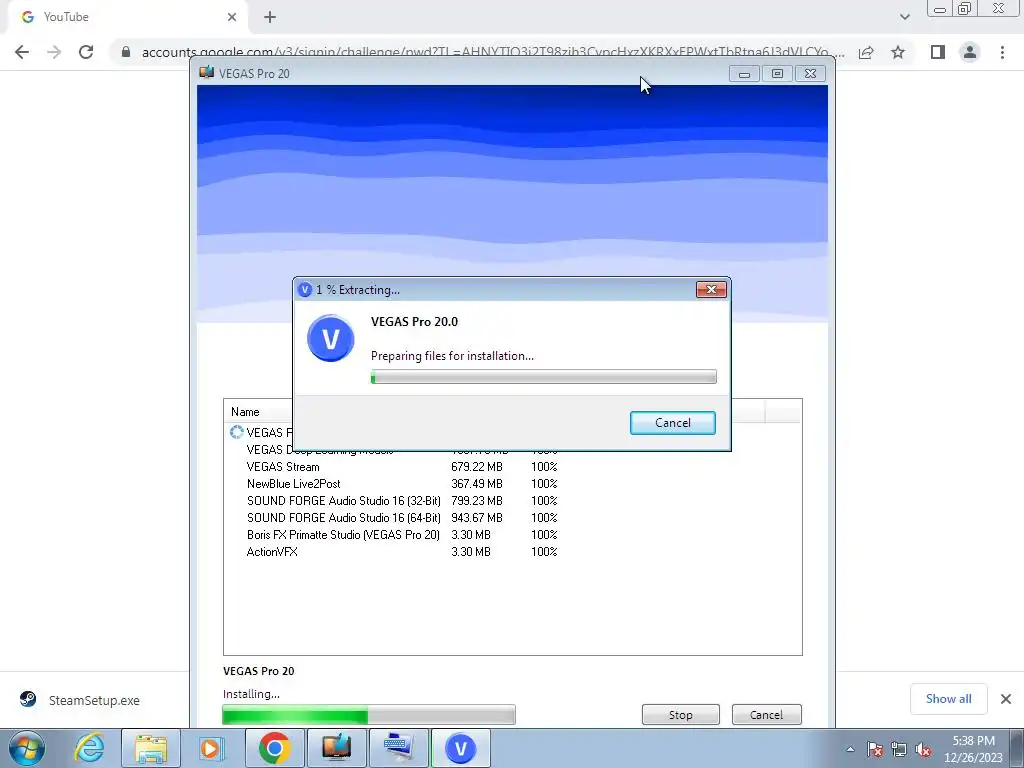Click the VEGAS V logo in dialog

[330, 338]
